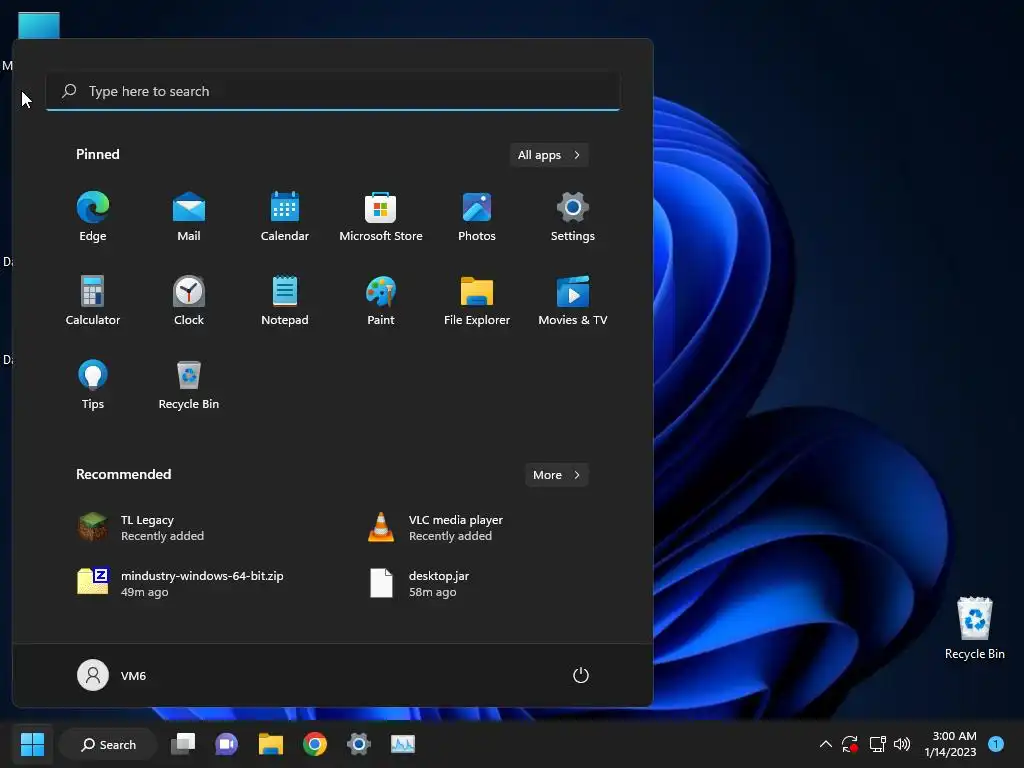Open the Edge pinned app
The height and width of the screenshot is (768, 1024).
tap(93, 217)
